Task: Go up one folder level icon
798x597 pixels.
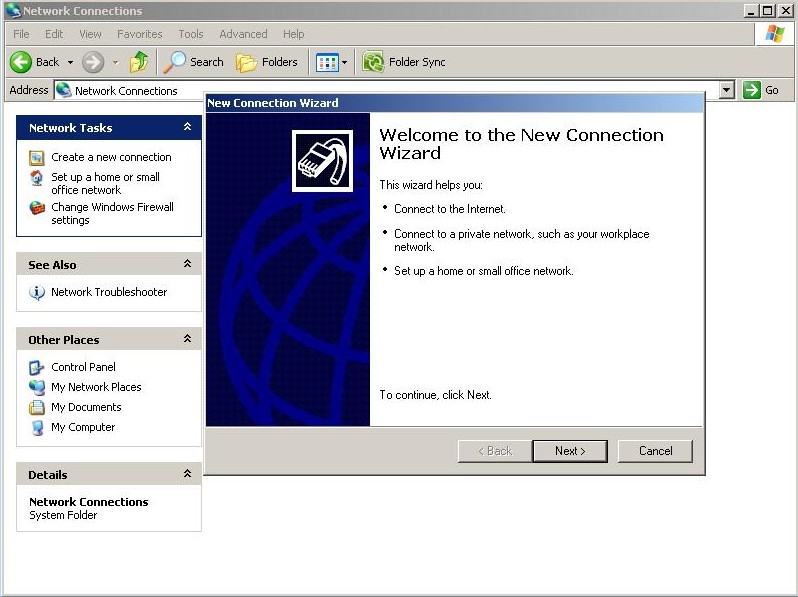Action: [x=139, y=62]
